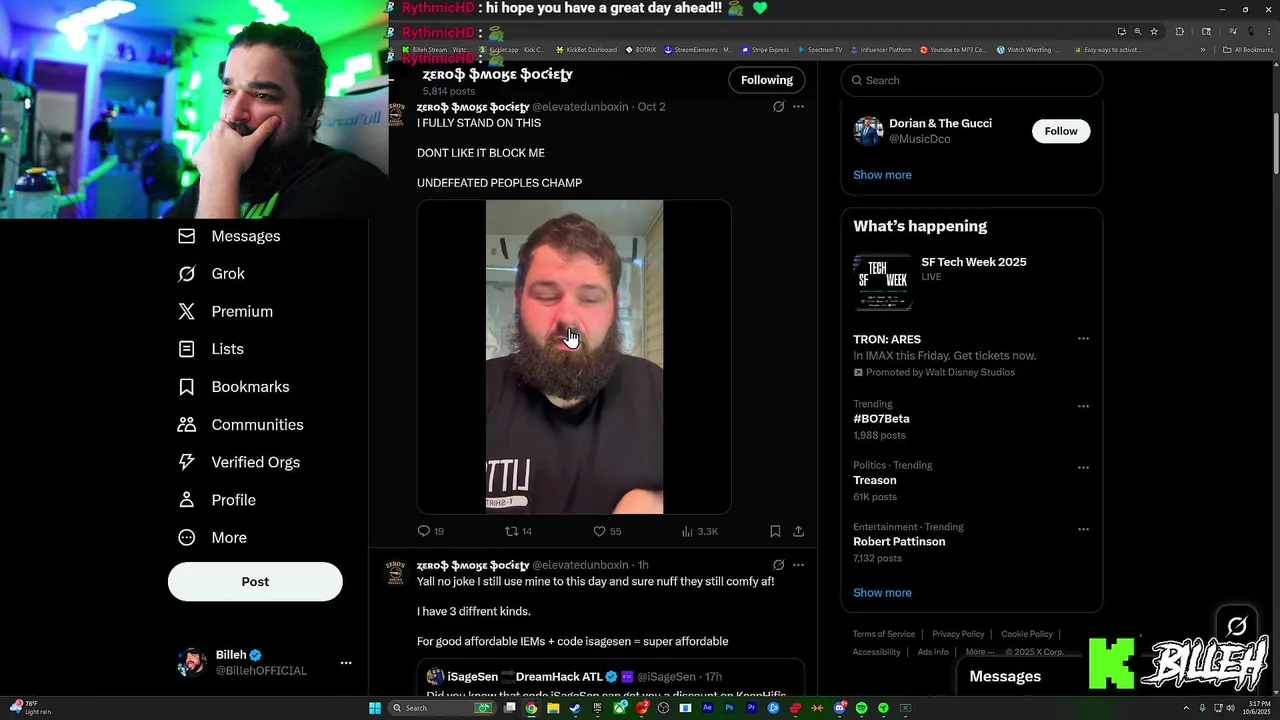Open the #BO7Beta trending topic
The image size is (1280, 720).
coord(881,419)
